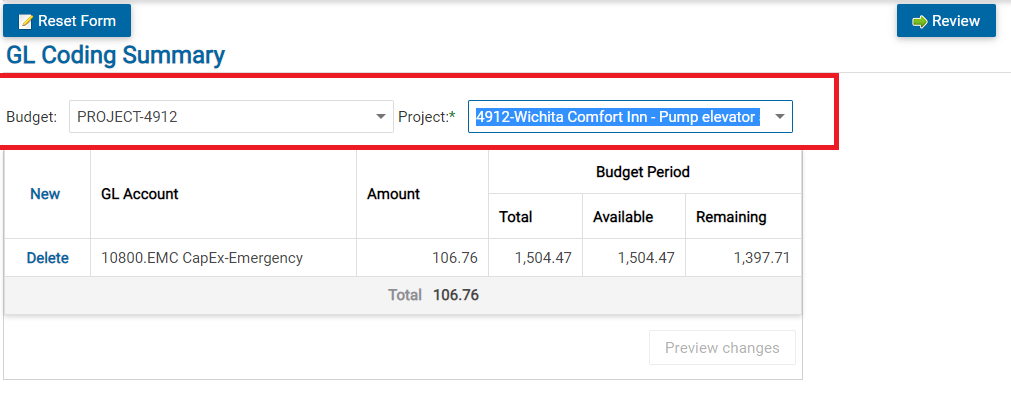The height and width of the screenshot is (404, 1011).
Task: Click the Amount column header
Action: [393, 194]
